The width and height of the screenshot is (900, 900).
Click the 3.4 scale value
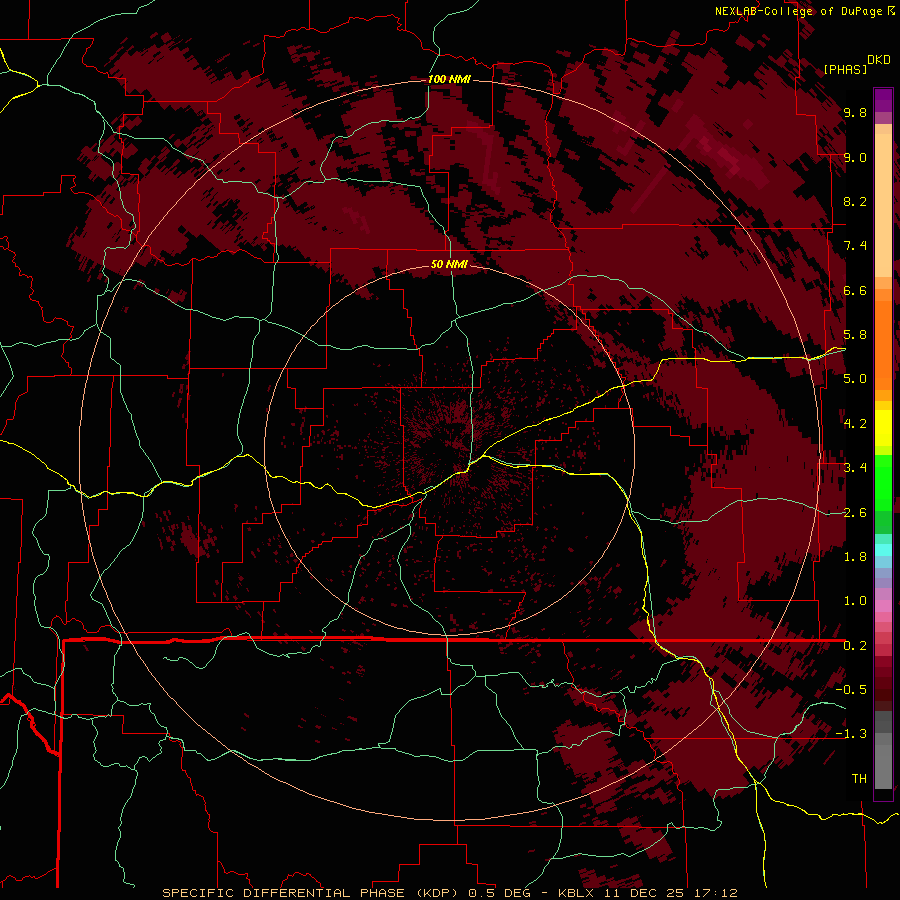855,468
